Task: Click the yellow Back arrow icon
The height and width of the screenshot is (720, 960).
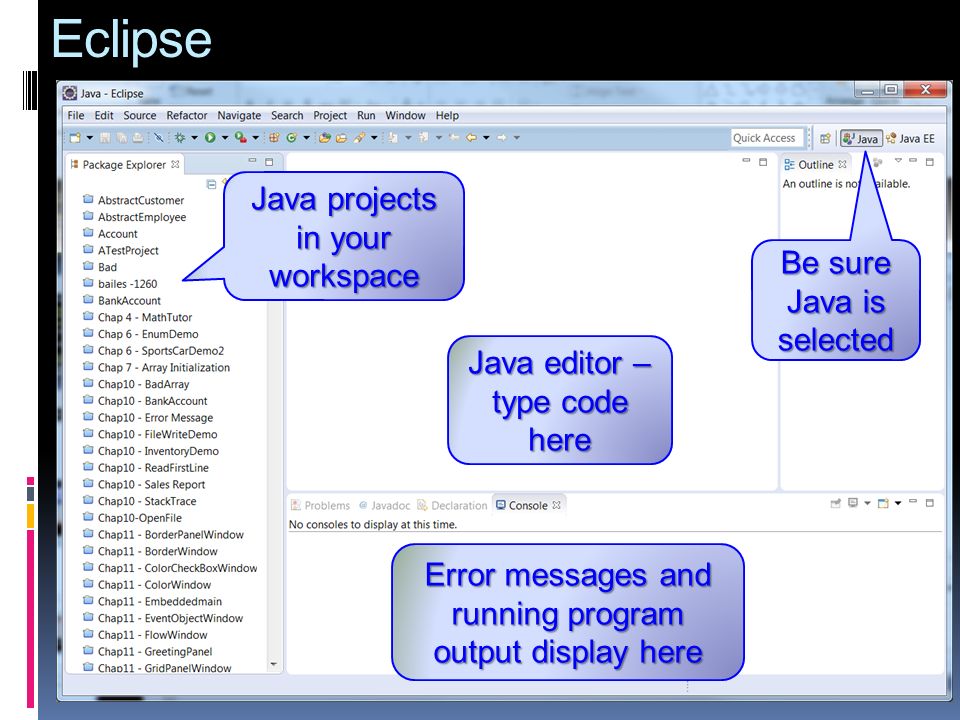Action: tap(471, 138)
